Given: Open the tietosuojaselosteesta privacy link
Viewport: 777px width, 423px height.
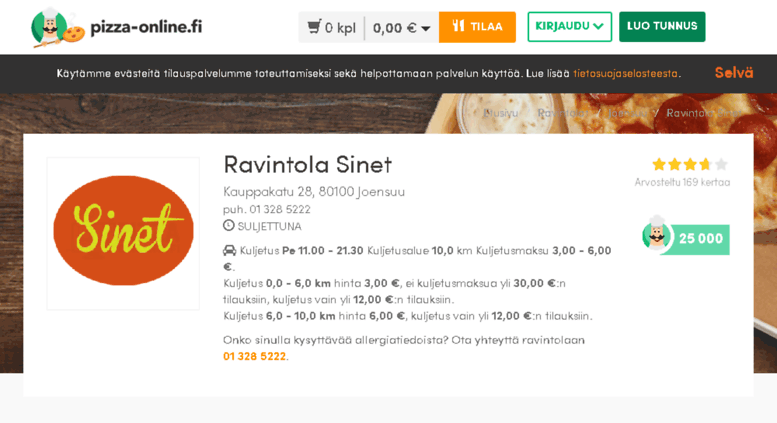Looking at the screenshot, I should 625,73.
